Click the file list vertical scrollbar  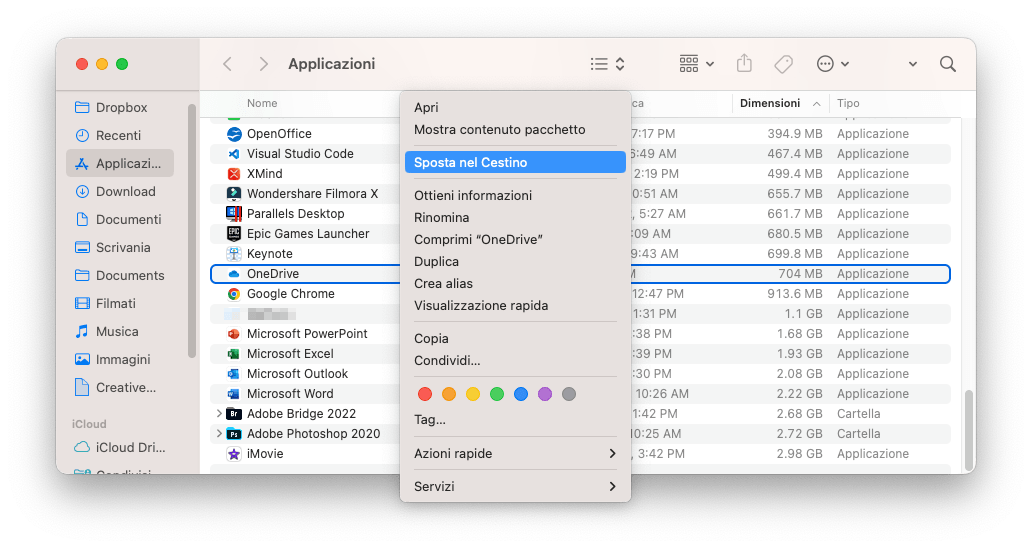[x=968, y=429]
